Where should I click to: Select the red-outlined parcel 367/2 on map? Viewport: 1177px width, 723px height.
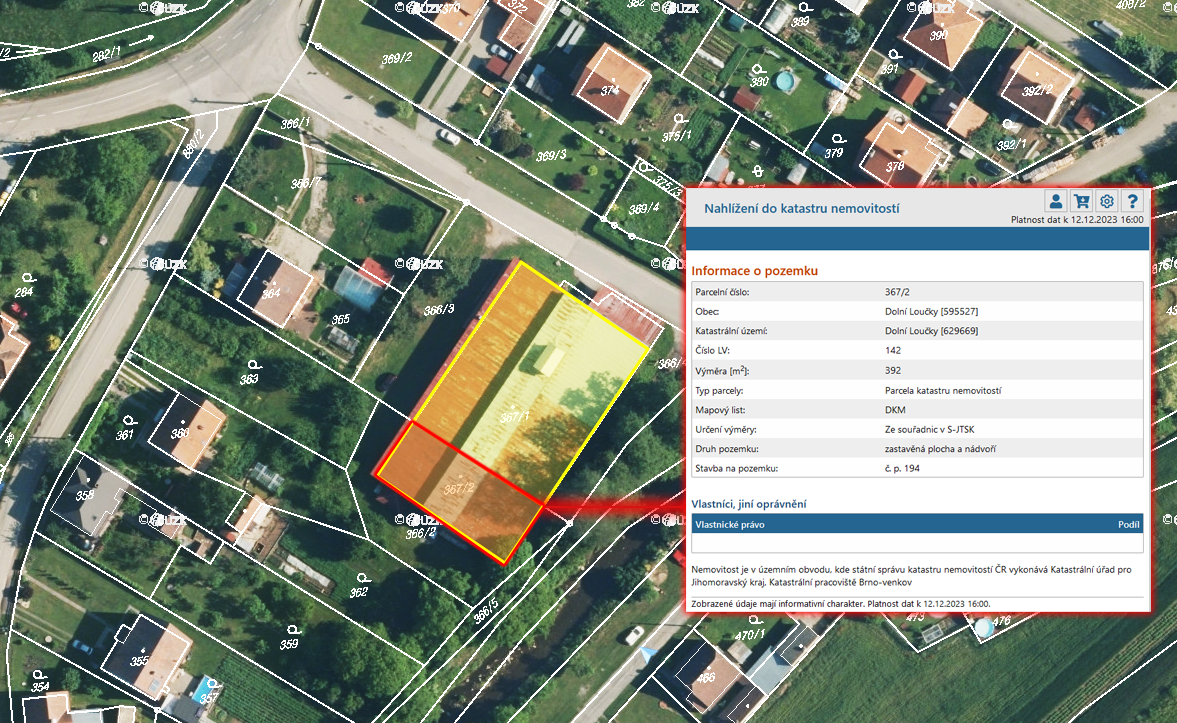click(x=460, y=490)
